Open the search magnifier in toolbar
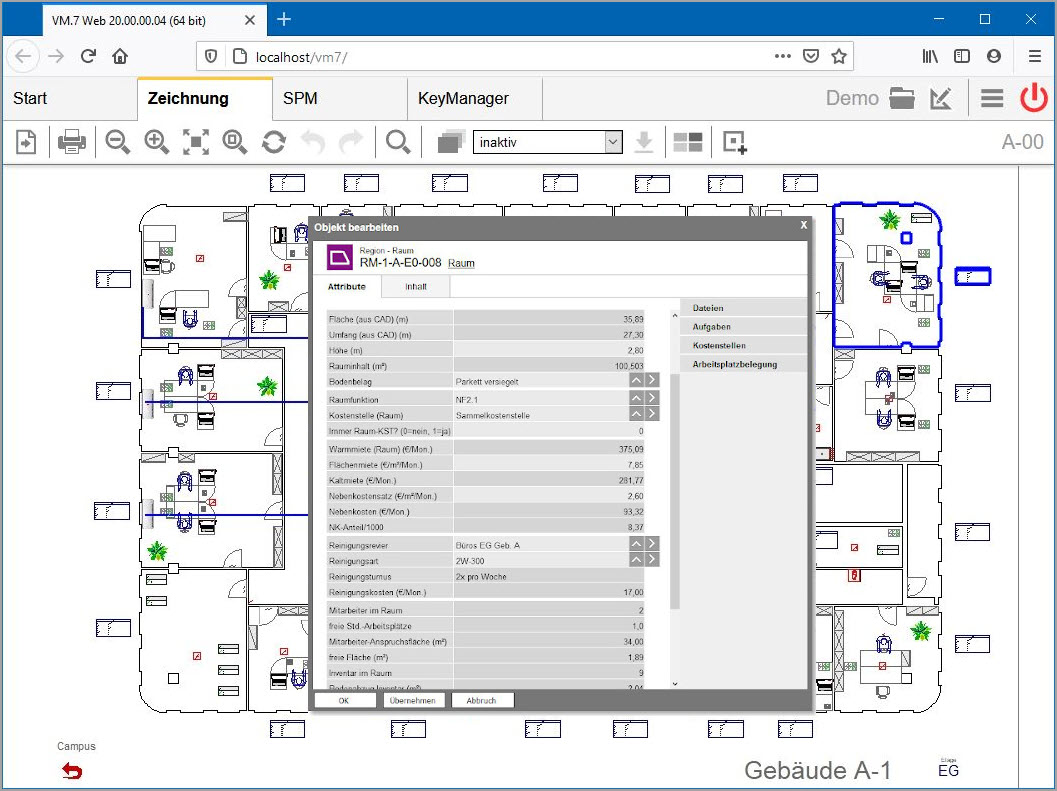Screen dimensions: 1057x791 point(398,142)
